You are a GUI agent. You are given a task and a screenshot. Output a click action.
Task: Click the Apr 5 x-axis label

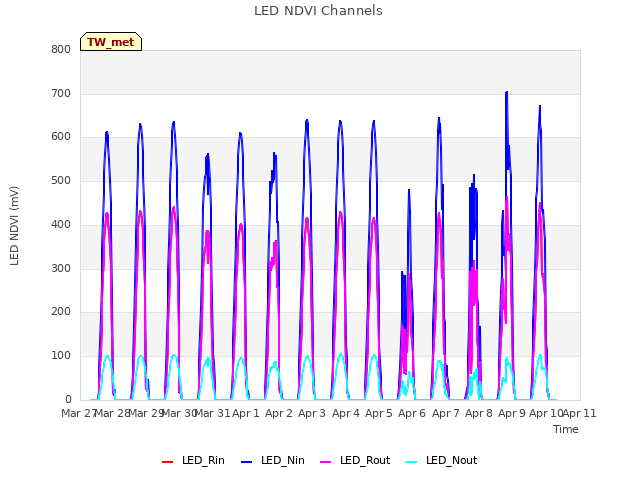pyautogui.click(x=379, y=413)
